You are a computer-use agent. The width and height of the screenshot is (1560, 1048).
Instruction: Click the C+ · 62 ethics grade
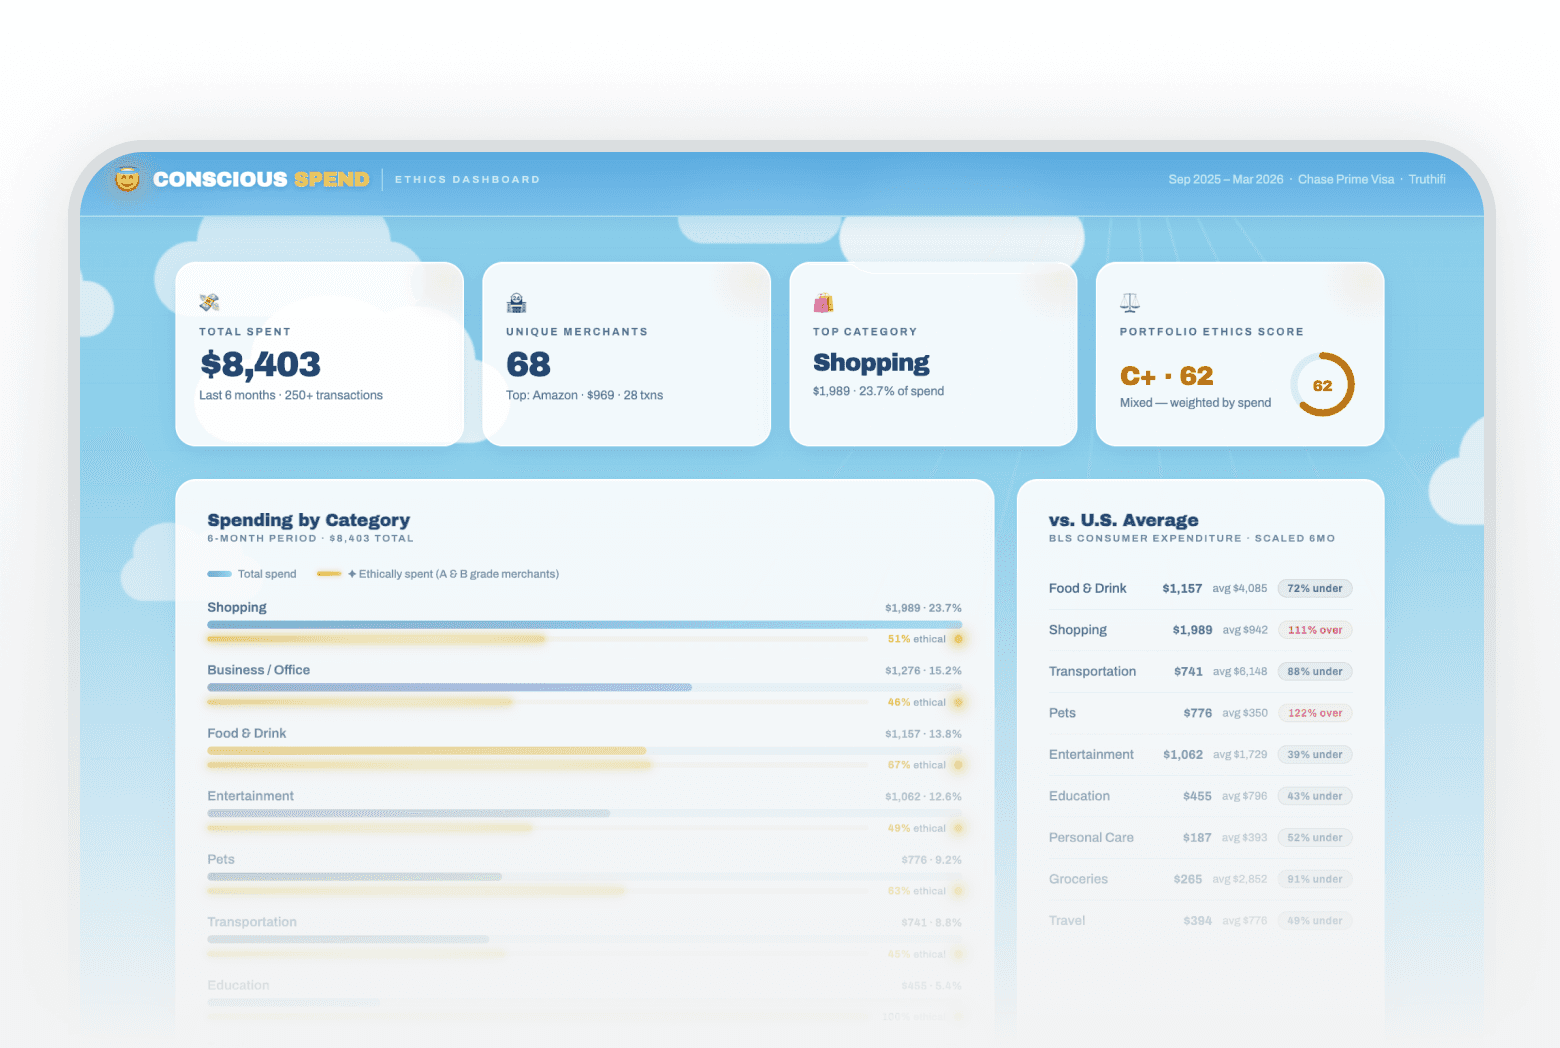tap(1166, 376)
